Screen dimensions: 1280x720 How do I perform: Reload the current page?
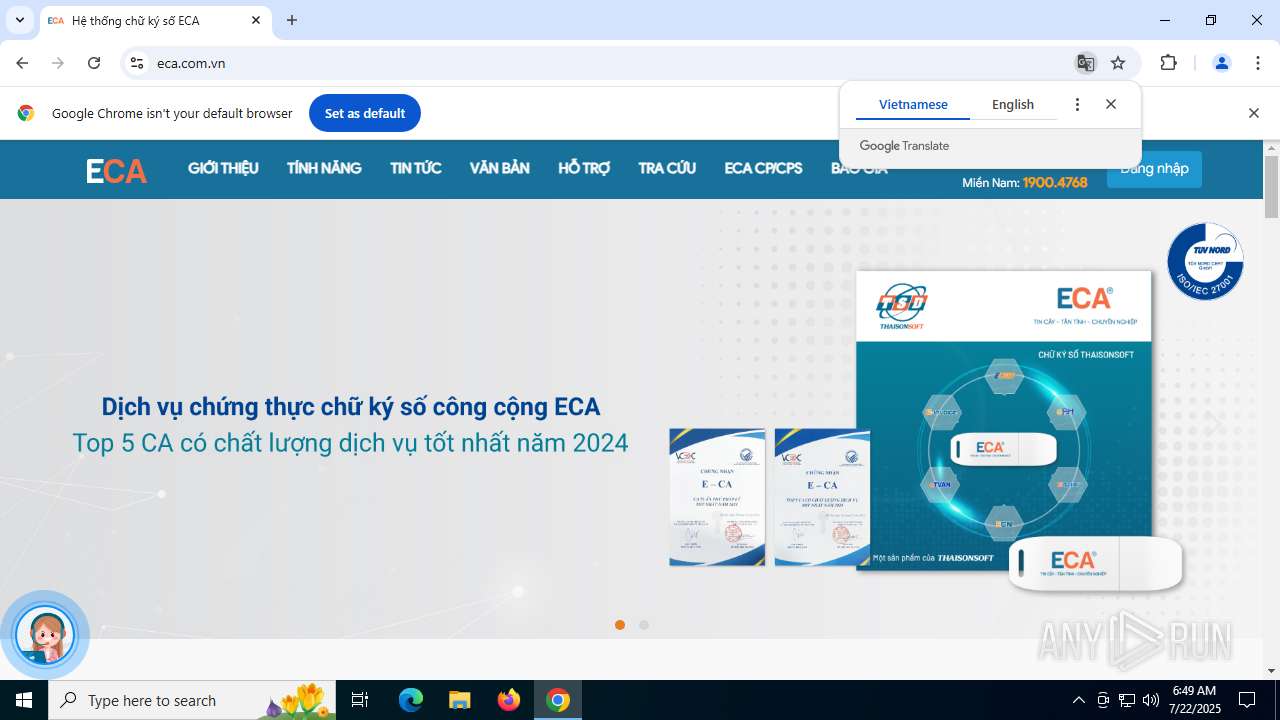point(94,63)
